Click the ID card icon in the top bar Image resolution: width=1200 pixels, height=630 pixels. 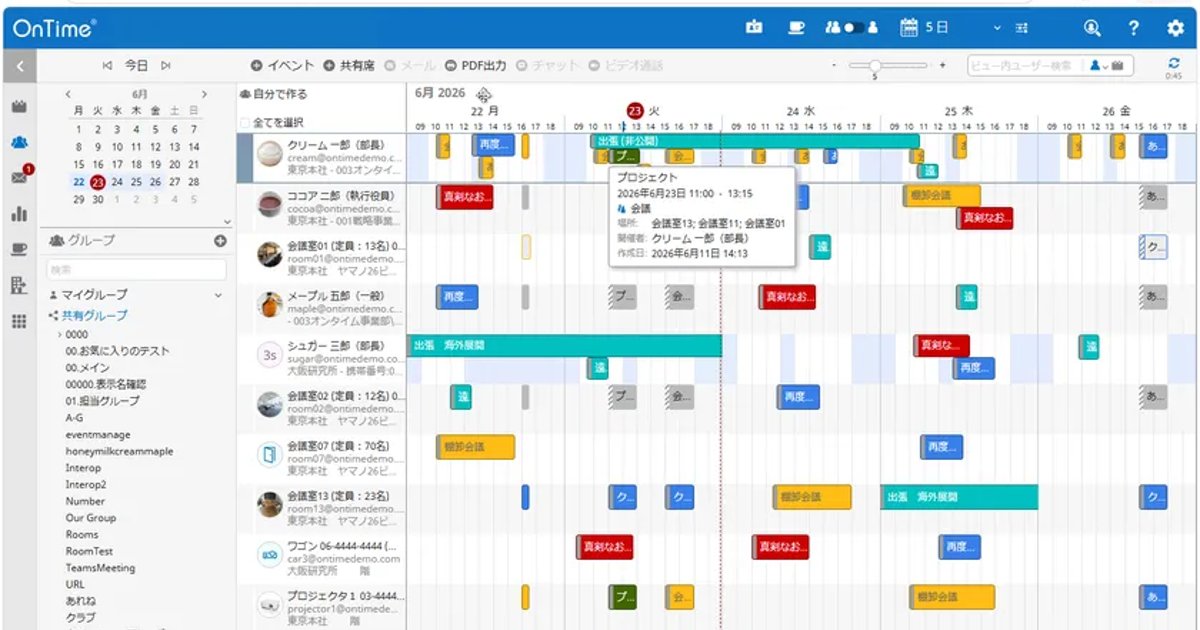point(754,28)
